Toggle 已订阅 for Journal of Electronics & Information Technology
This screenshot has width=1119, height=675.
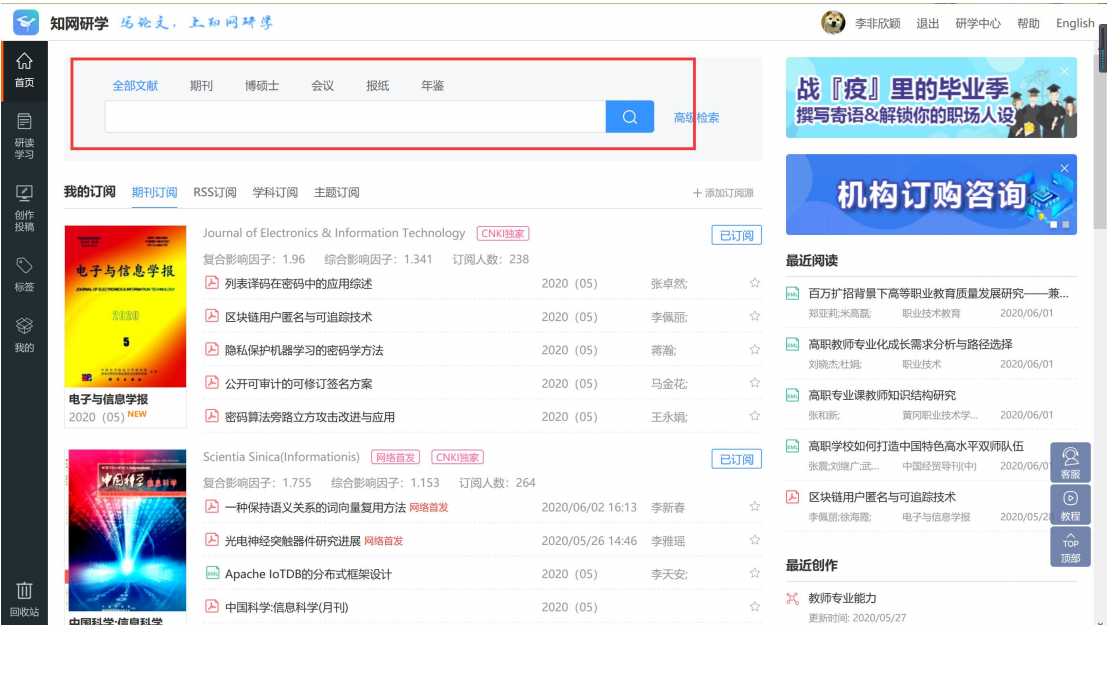pyautogui.click(x=736, y=236)
